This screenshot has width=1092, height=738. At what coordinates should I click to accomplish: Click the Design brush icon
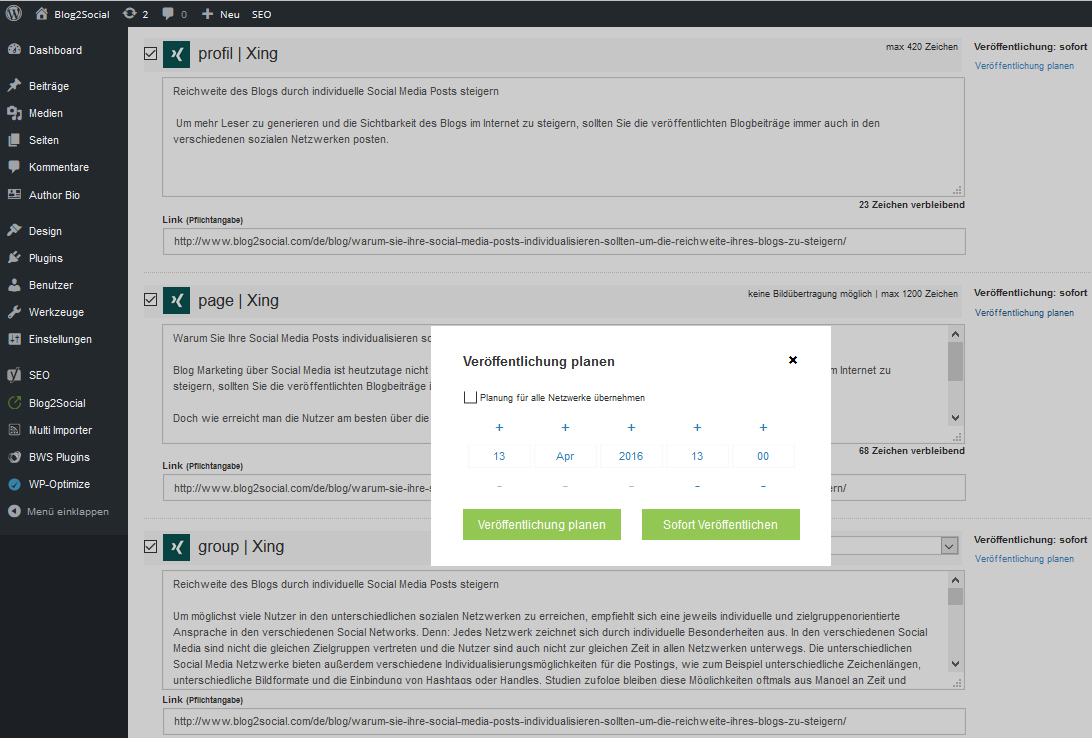click(x=14, y=230)
